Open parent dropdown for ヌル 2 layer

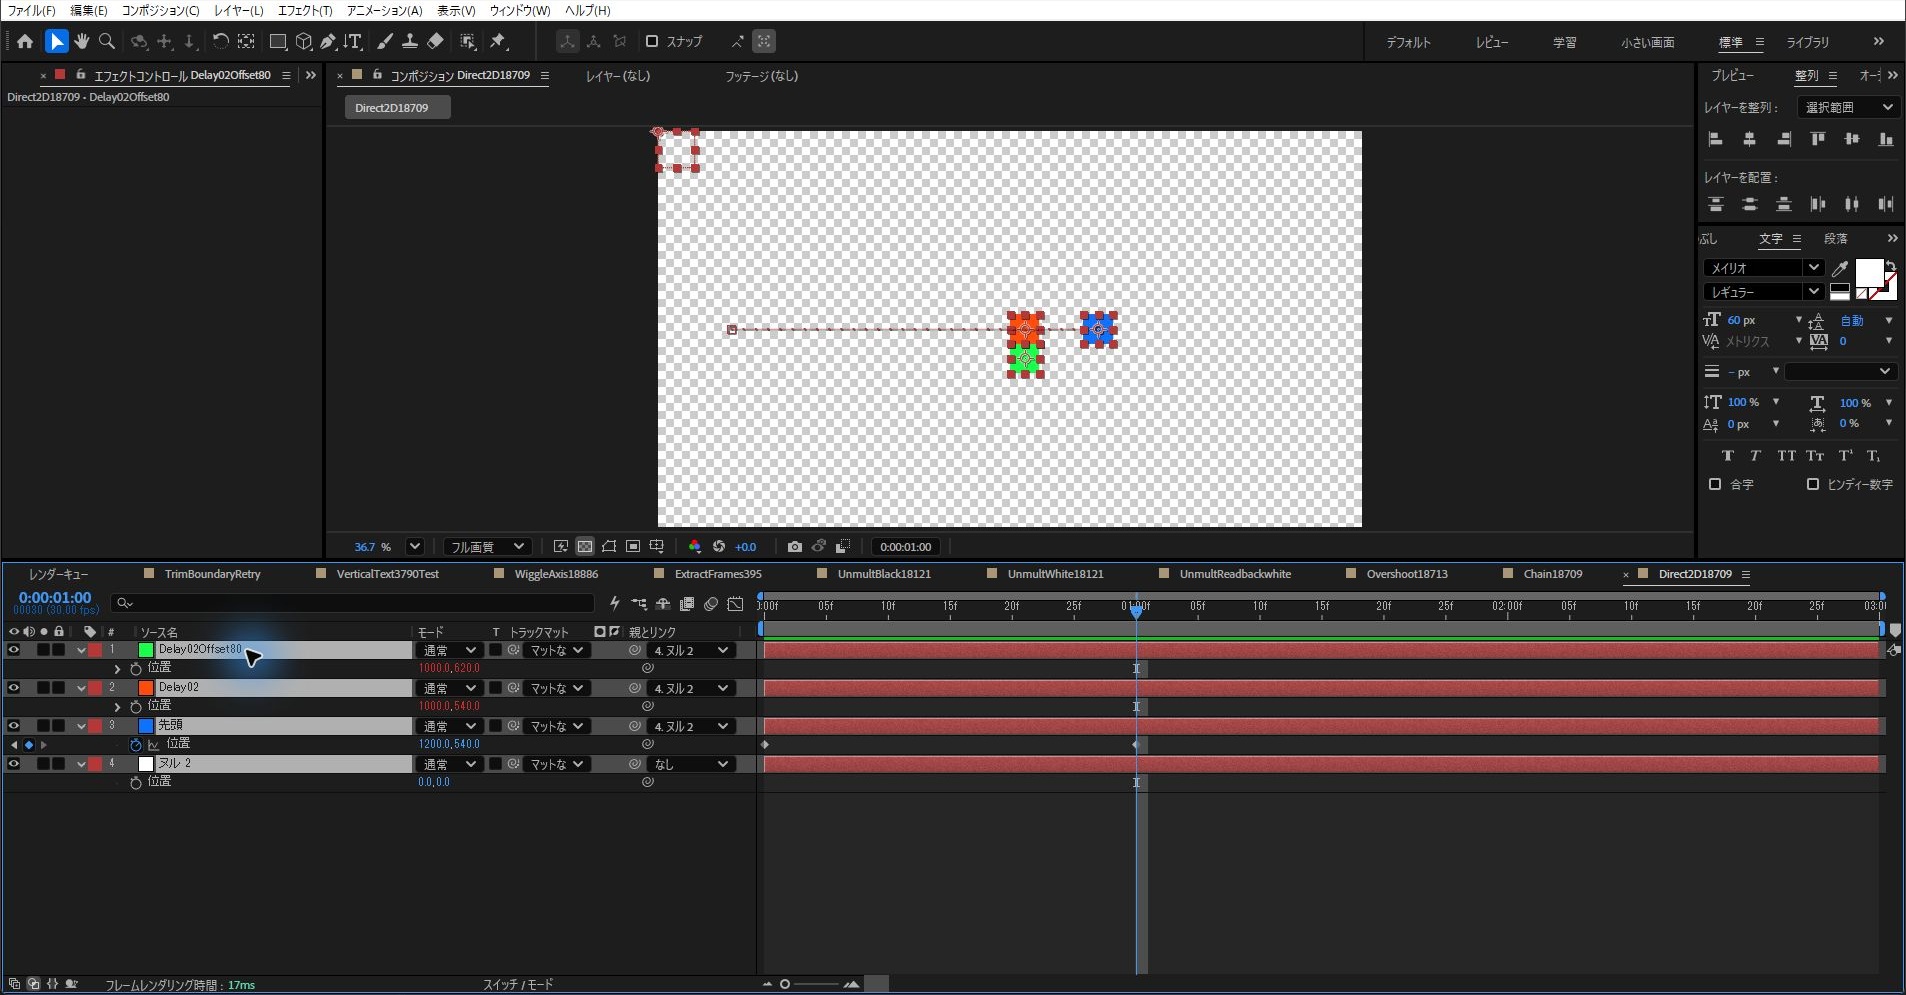691,764
